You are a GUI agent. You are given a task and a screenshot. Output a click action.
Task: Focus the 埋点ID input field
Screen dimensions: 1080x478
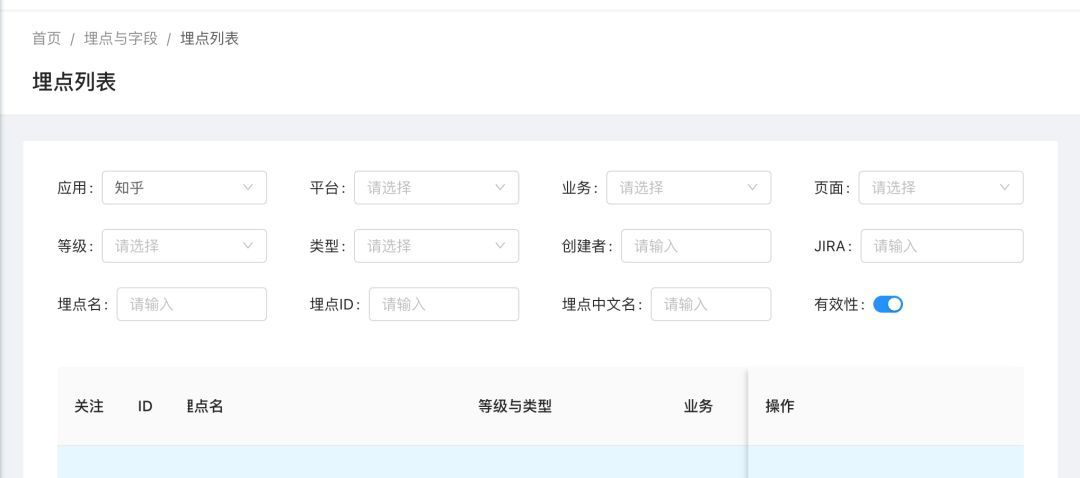[443, 305]
